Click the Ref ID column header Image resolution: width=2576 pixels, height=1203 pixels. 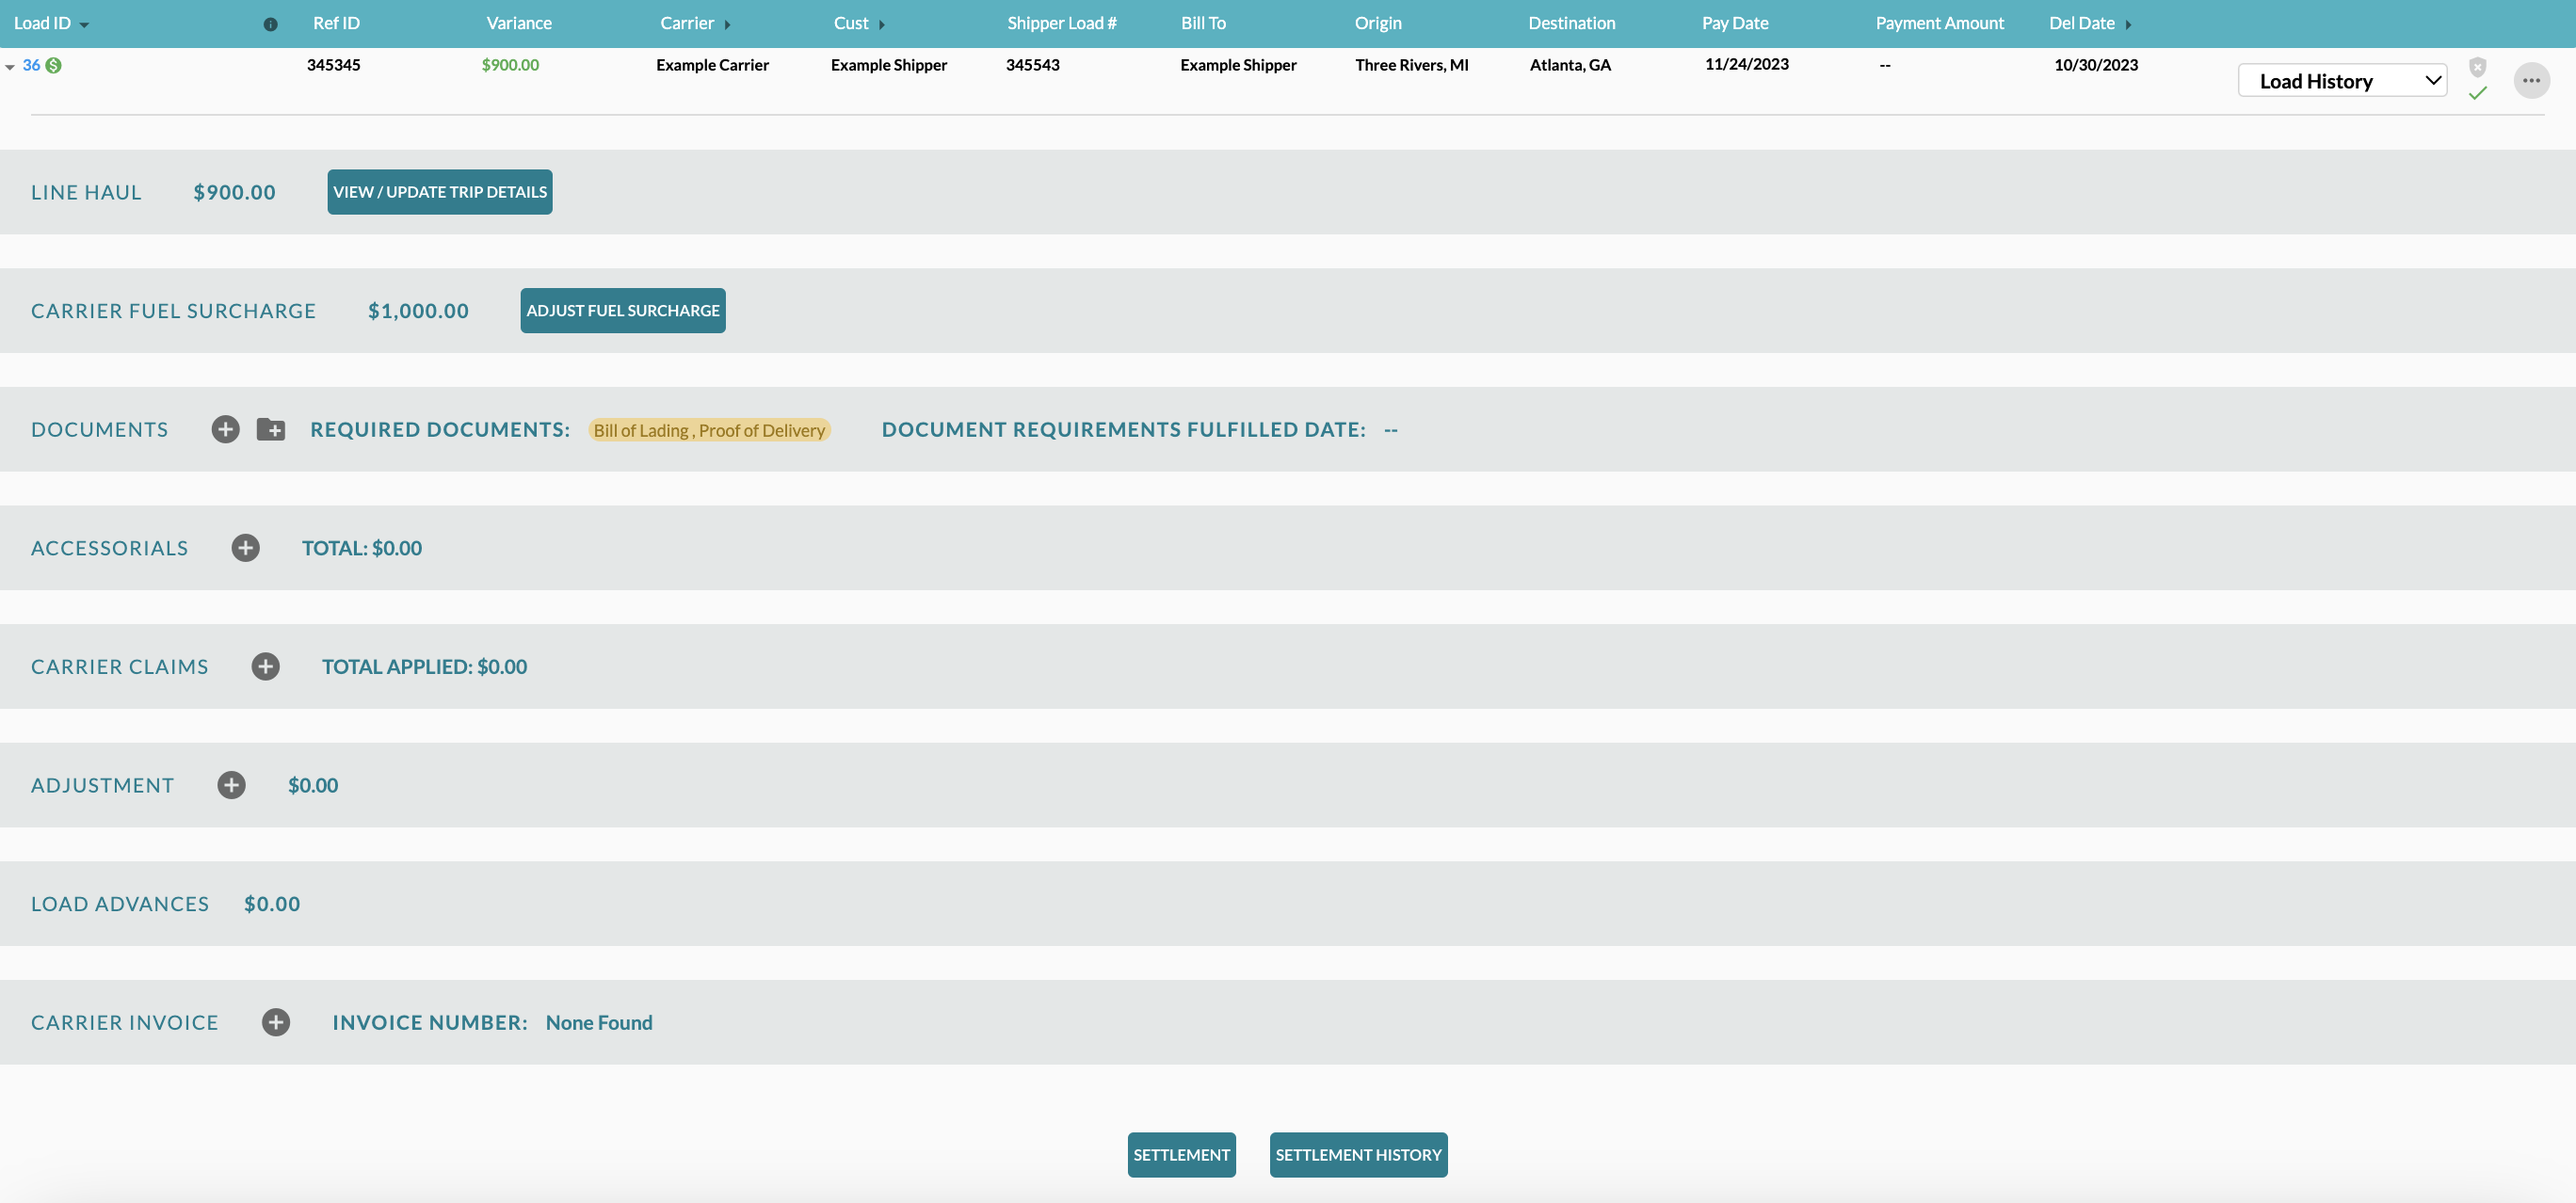pyautogui.click(x=336, y=23)
